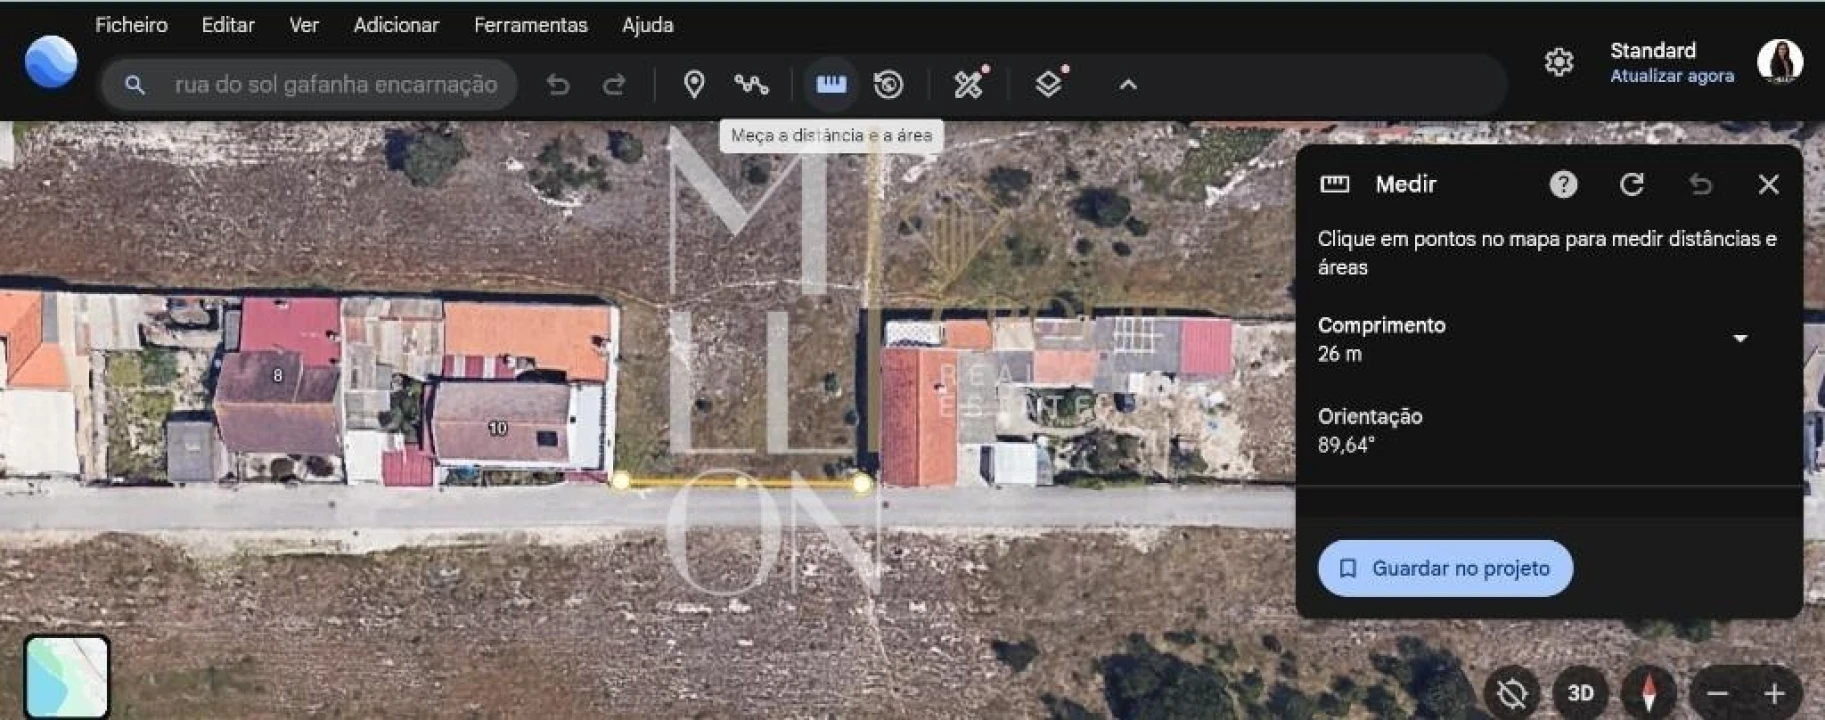Open historical imagery clock tool

pyautogui.click(x=888, y=85)
